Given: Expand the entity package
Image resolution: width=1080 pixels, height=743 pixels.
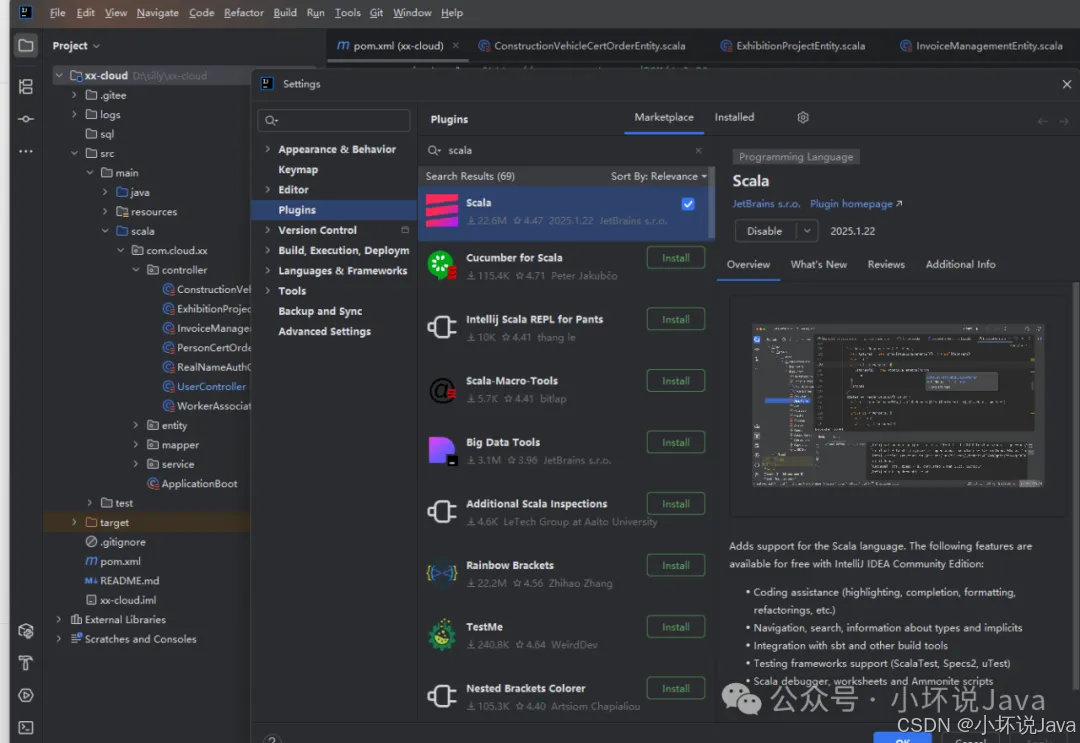Looking at the screenshot, I should tap(136, 425).
